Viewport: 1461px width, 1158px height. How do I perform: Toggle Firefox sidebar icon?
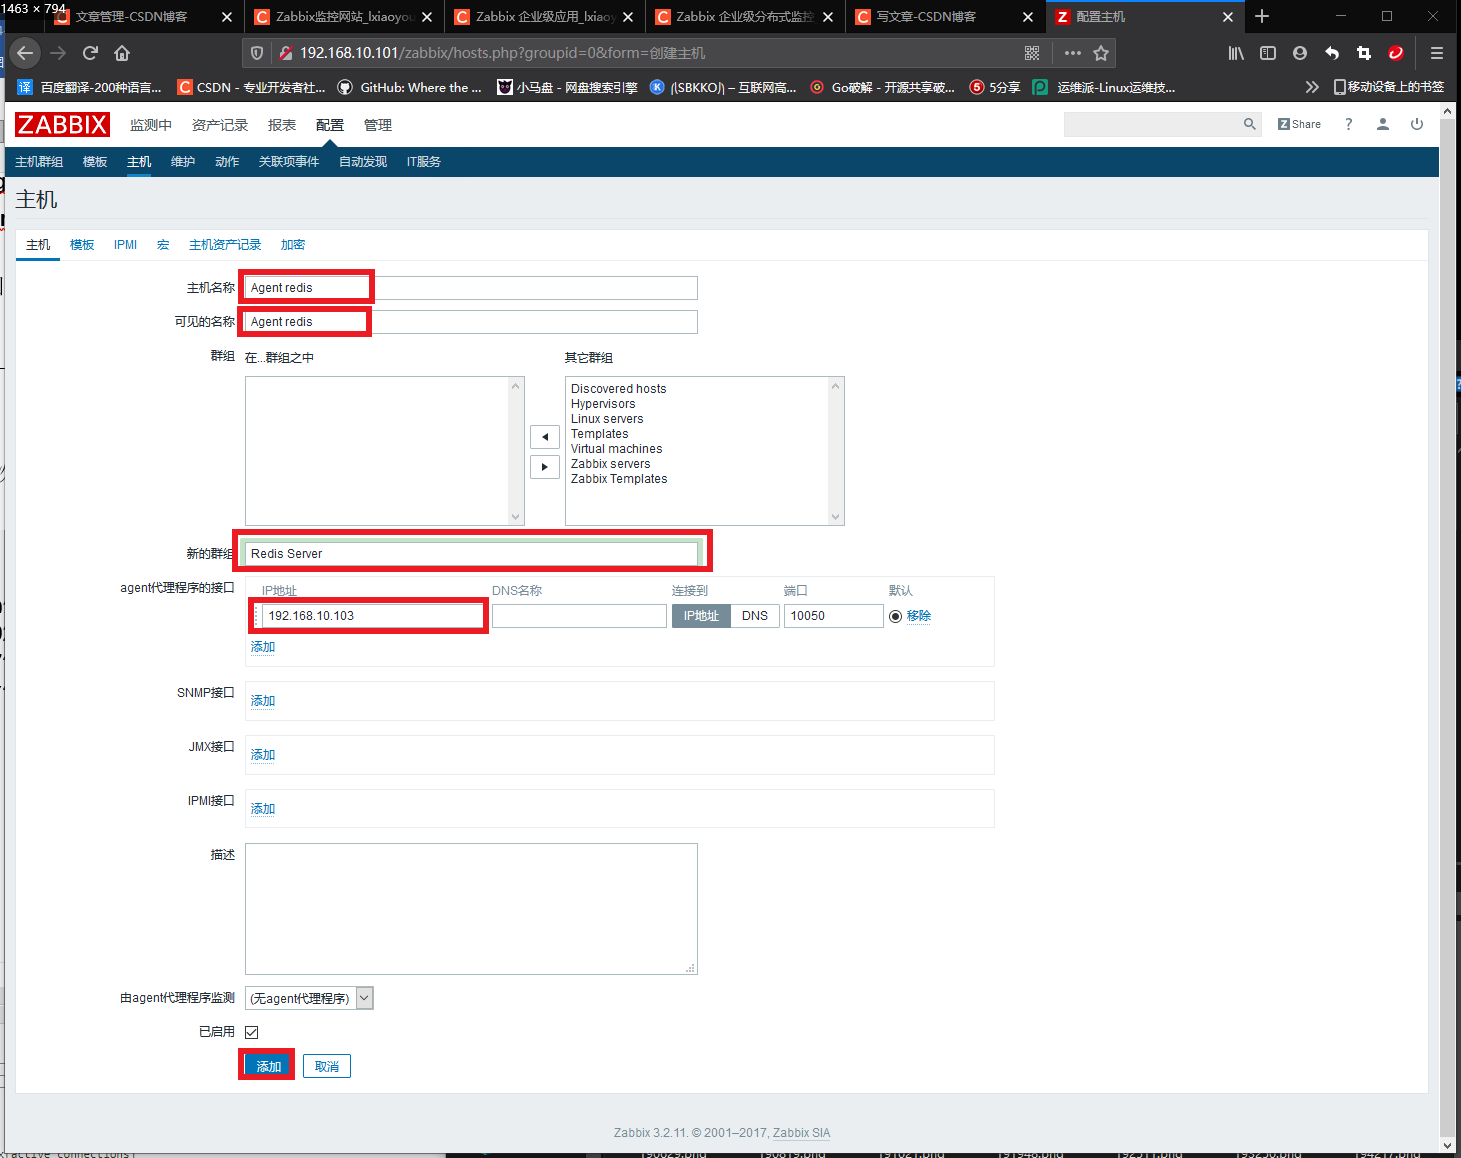(1268, 53)
